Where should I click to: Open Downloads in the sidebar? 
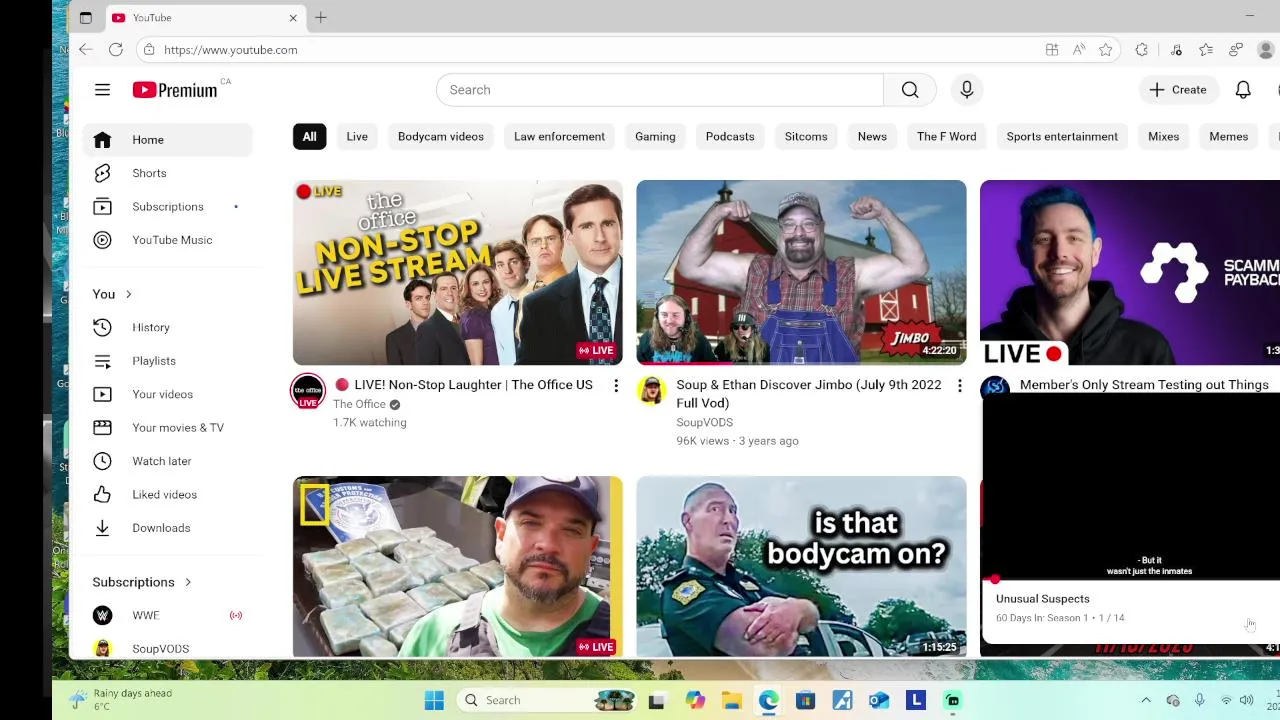pos(167,528)
